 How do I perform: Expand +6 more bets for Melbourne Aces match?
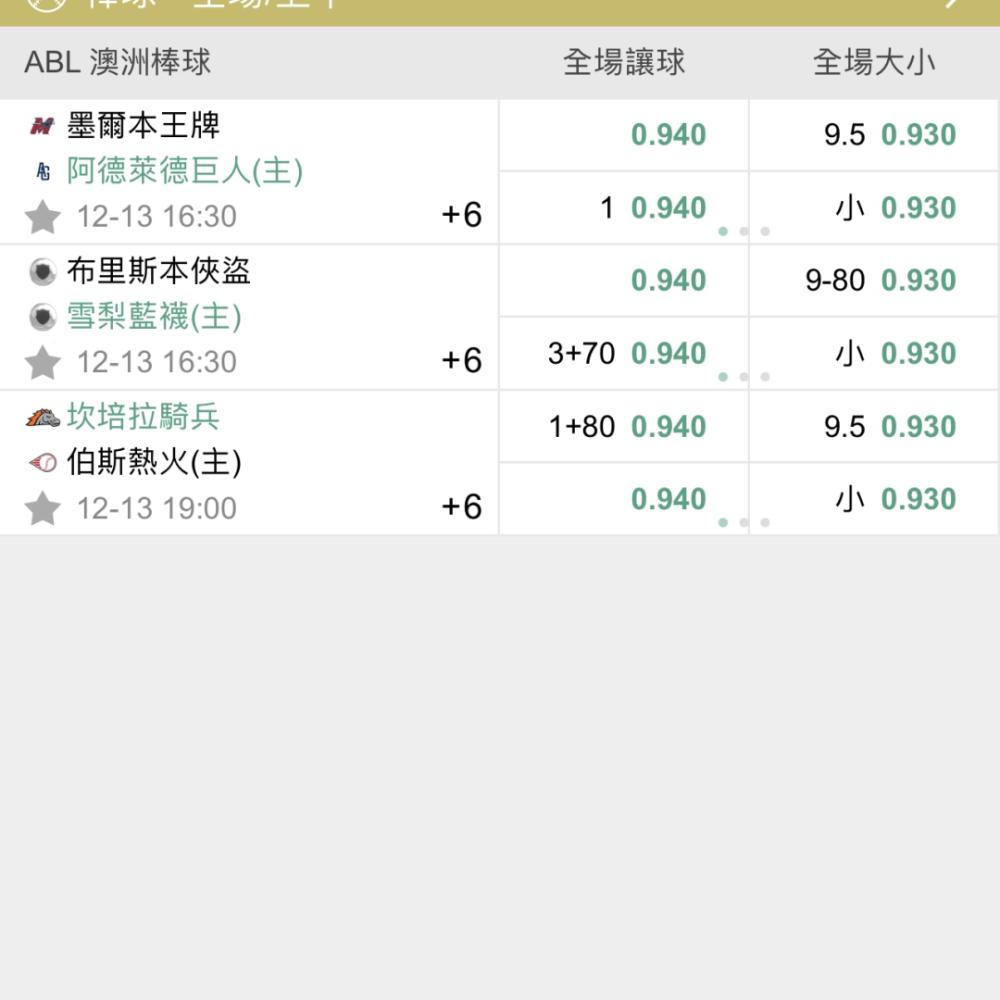click(462, 214)
